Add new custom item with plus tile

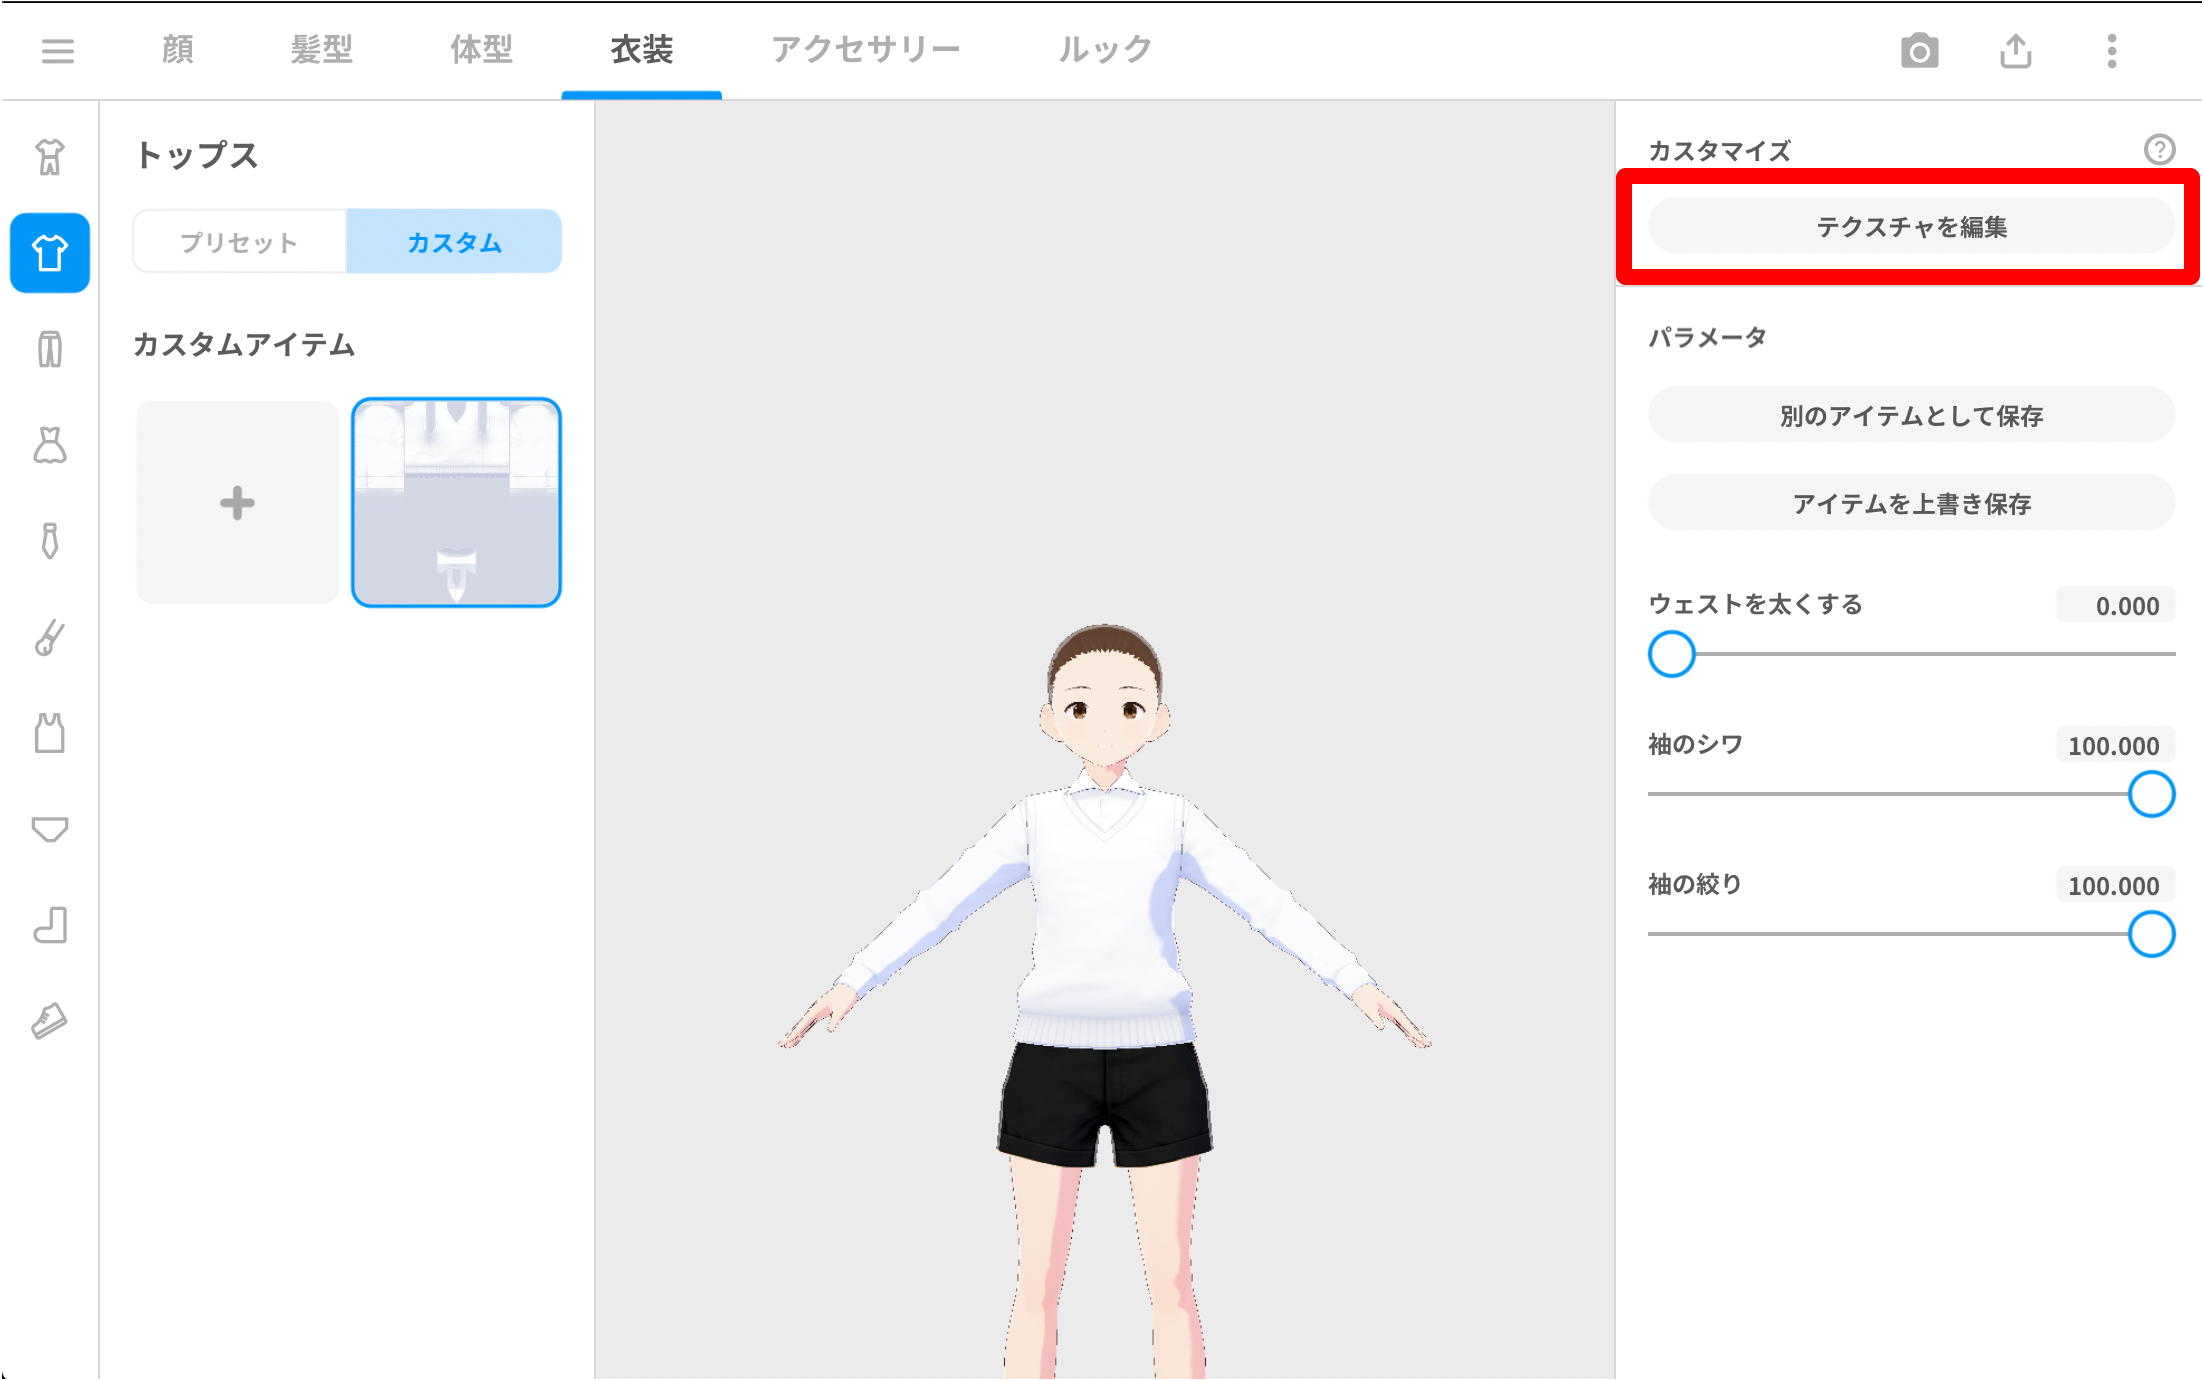[237, 503]
